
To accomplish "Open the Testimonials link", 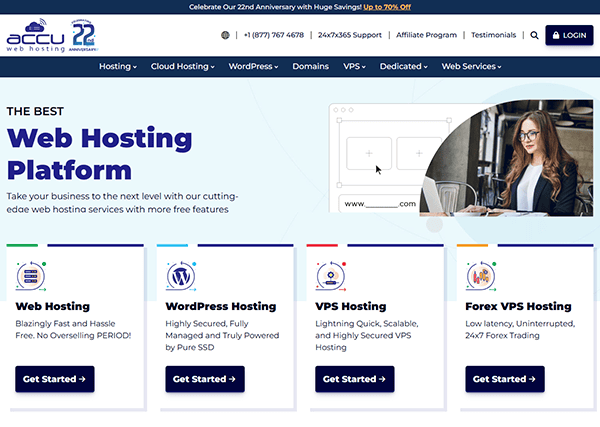I will [x=494, y=35].
